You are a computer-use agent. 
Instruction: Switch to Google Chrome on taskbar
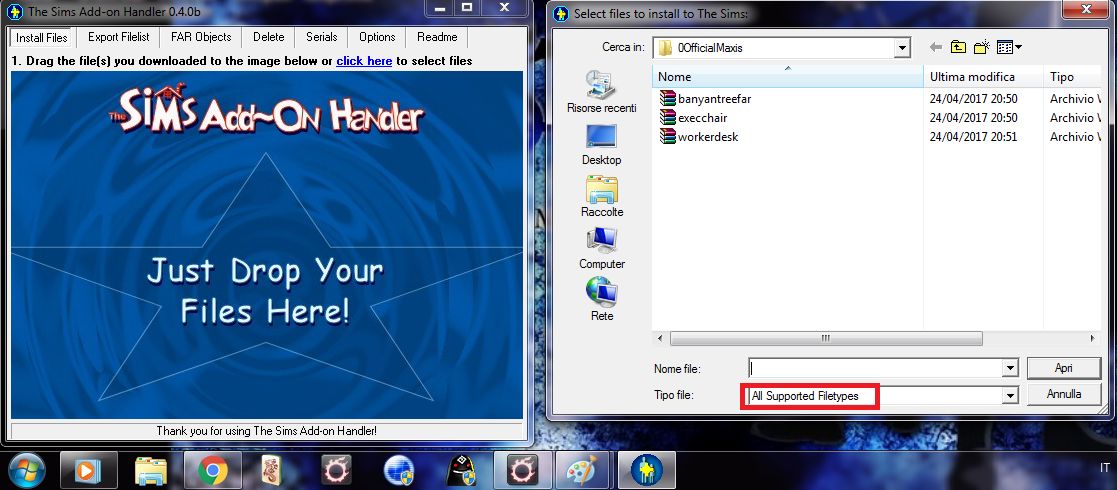212,471
